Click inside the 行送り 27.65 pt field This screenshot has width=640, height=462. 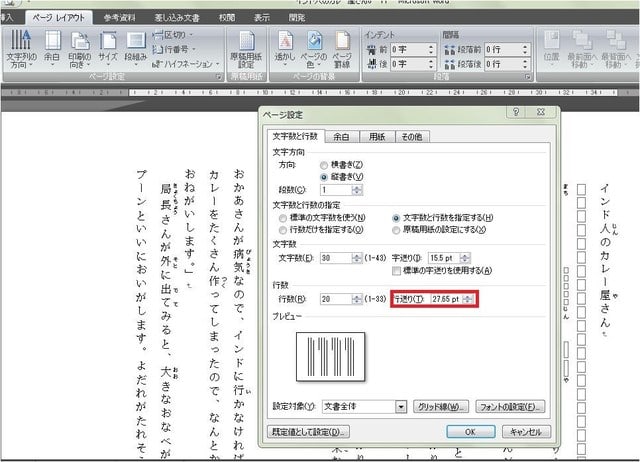[447, 299]
